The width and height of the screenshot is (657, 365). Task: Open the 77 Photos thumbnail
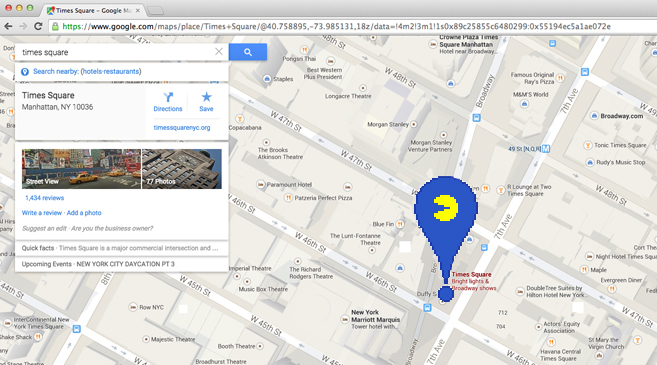pos(182,169)
